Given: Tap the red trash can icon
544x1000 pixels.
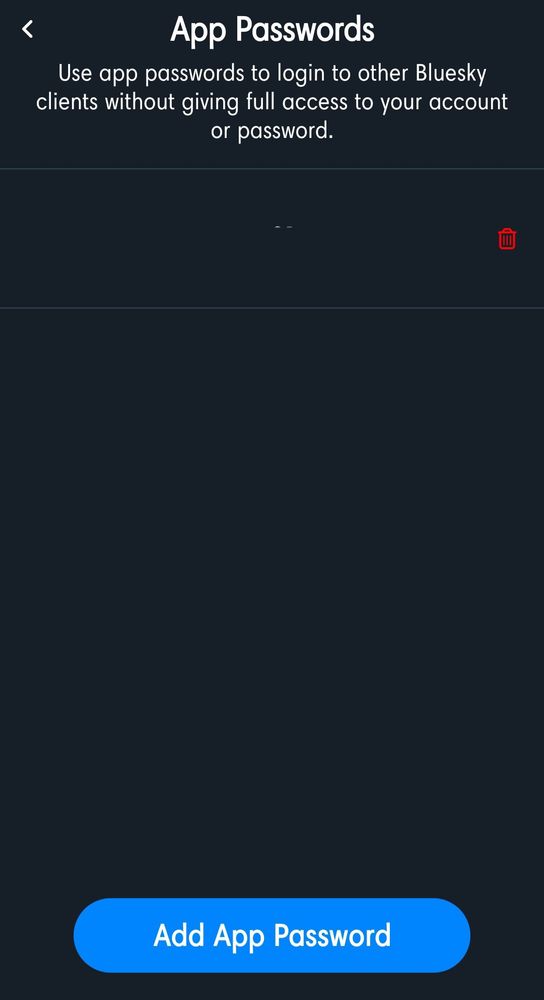Looking at the screenshot, I should 507,239.
